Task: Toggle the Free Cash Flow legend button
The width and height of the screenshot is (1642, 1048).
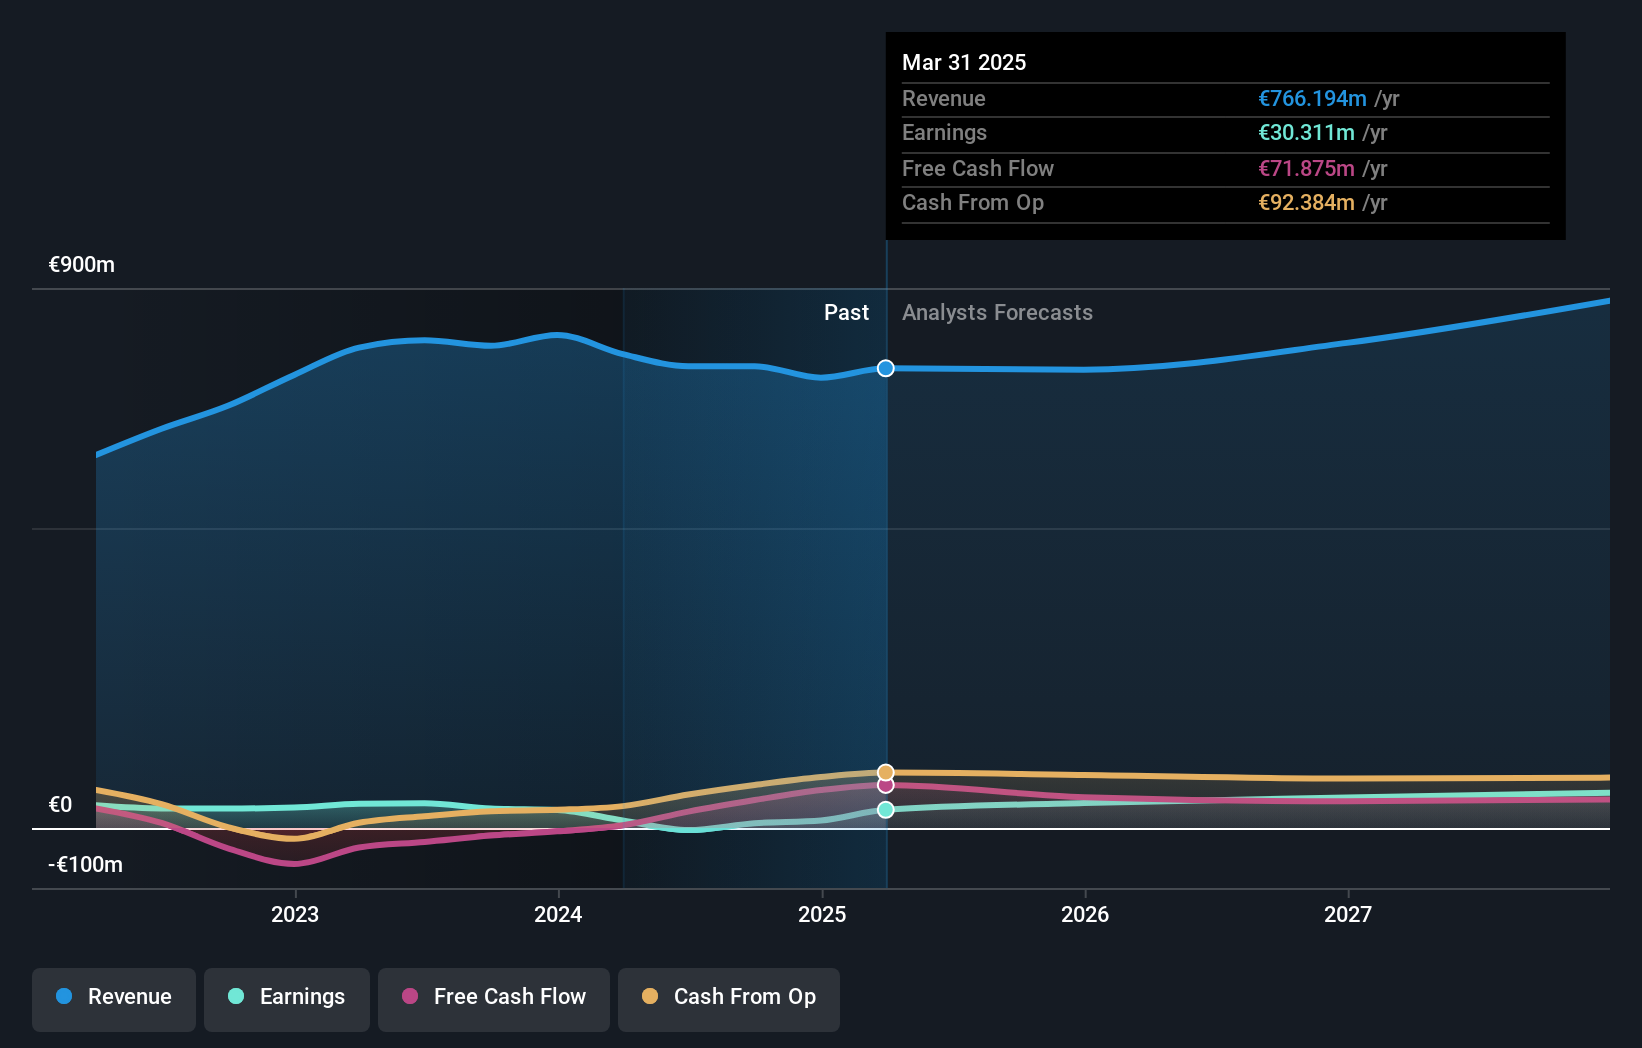Action: [494, 999]
